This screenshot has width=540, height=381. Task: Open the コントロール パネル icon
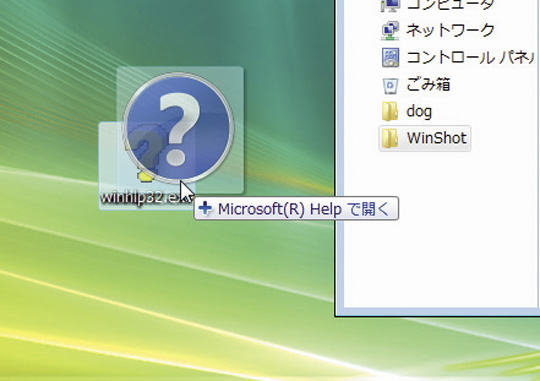(390, 57)
